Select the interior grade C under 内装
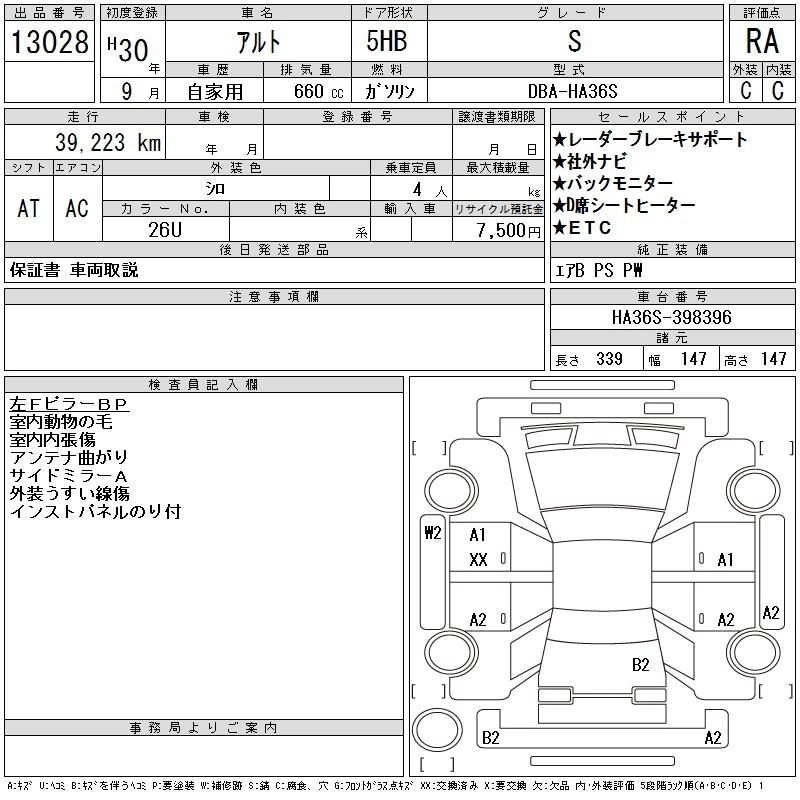This screenshot has height=800, width=800. (x=777, y=89)
